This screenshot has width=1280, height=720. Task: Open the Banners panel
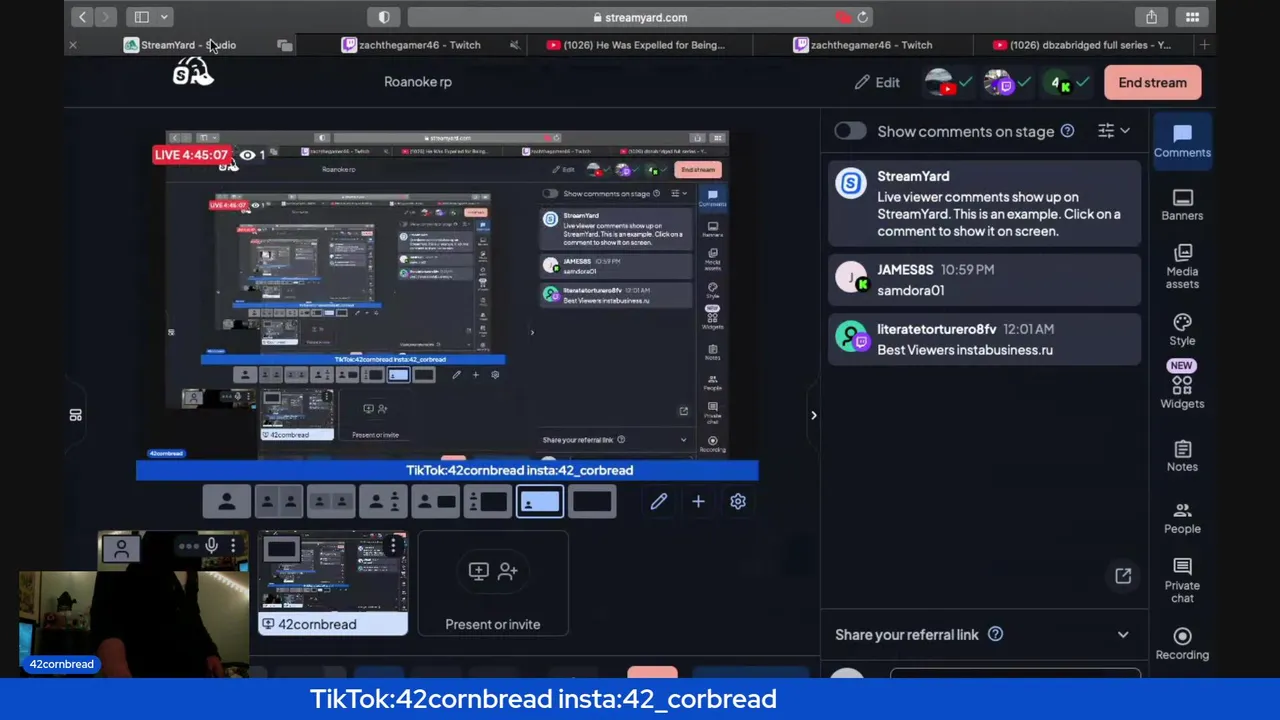point(1182,204)
